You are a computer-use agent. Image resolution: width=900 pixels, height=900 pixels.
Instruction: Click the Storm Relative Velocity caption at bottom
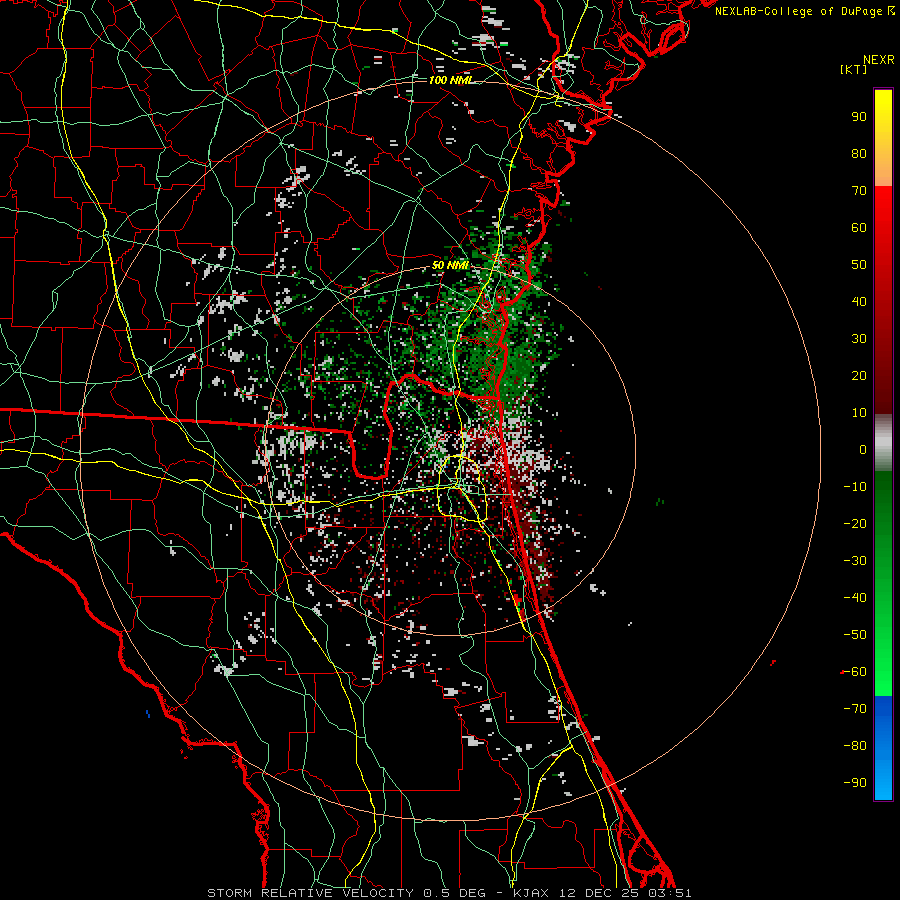pos(449,893)
